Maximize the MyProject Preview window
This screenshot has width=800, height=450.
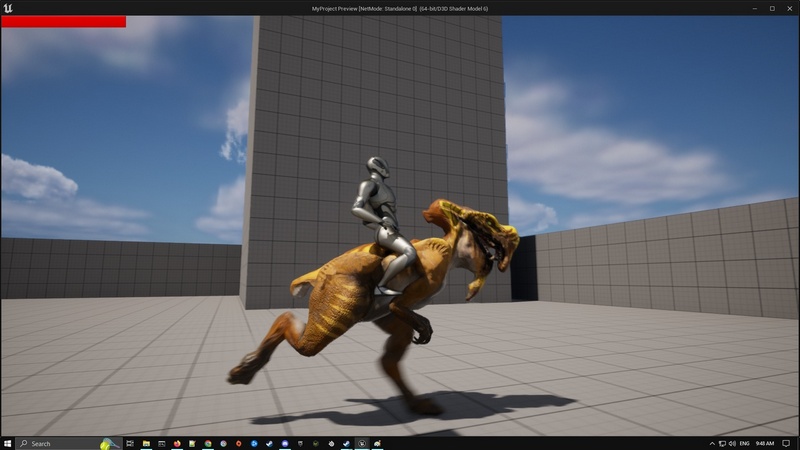(772, 8)
